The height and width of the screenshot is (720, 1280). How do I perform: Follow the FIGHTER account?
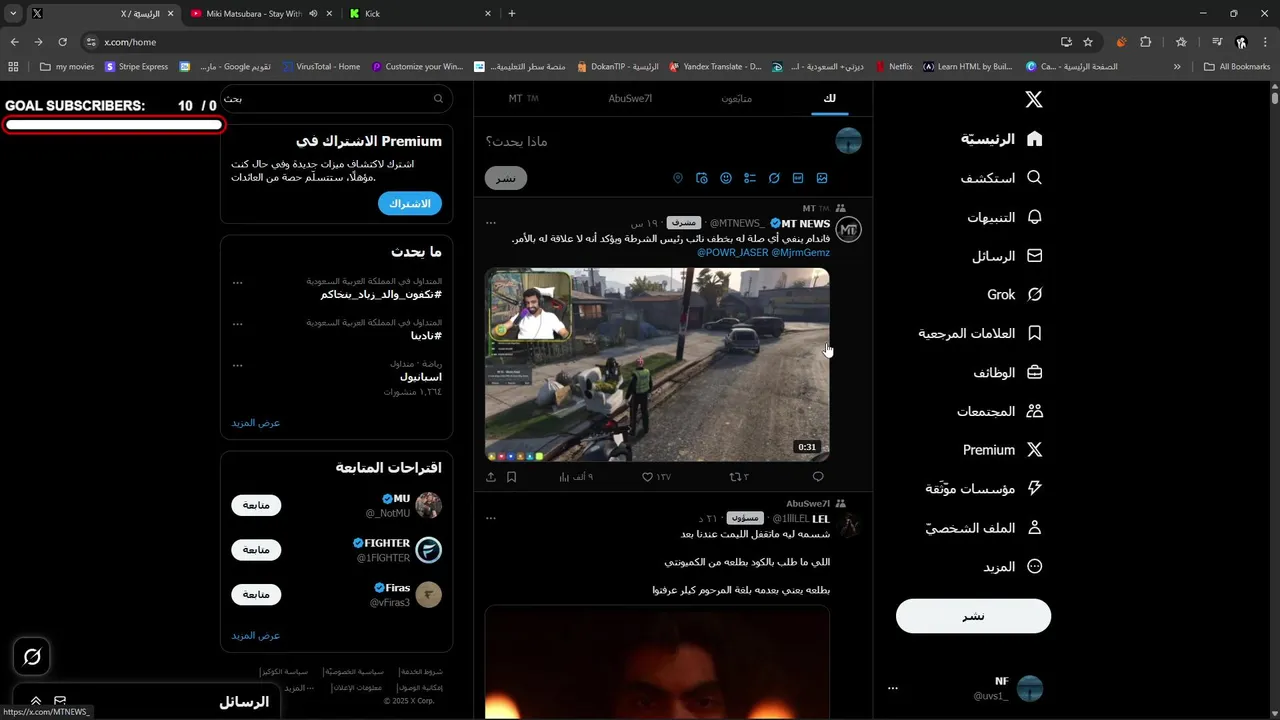pyautogui.click(x=256, y=550)
